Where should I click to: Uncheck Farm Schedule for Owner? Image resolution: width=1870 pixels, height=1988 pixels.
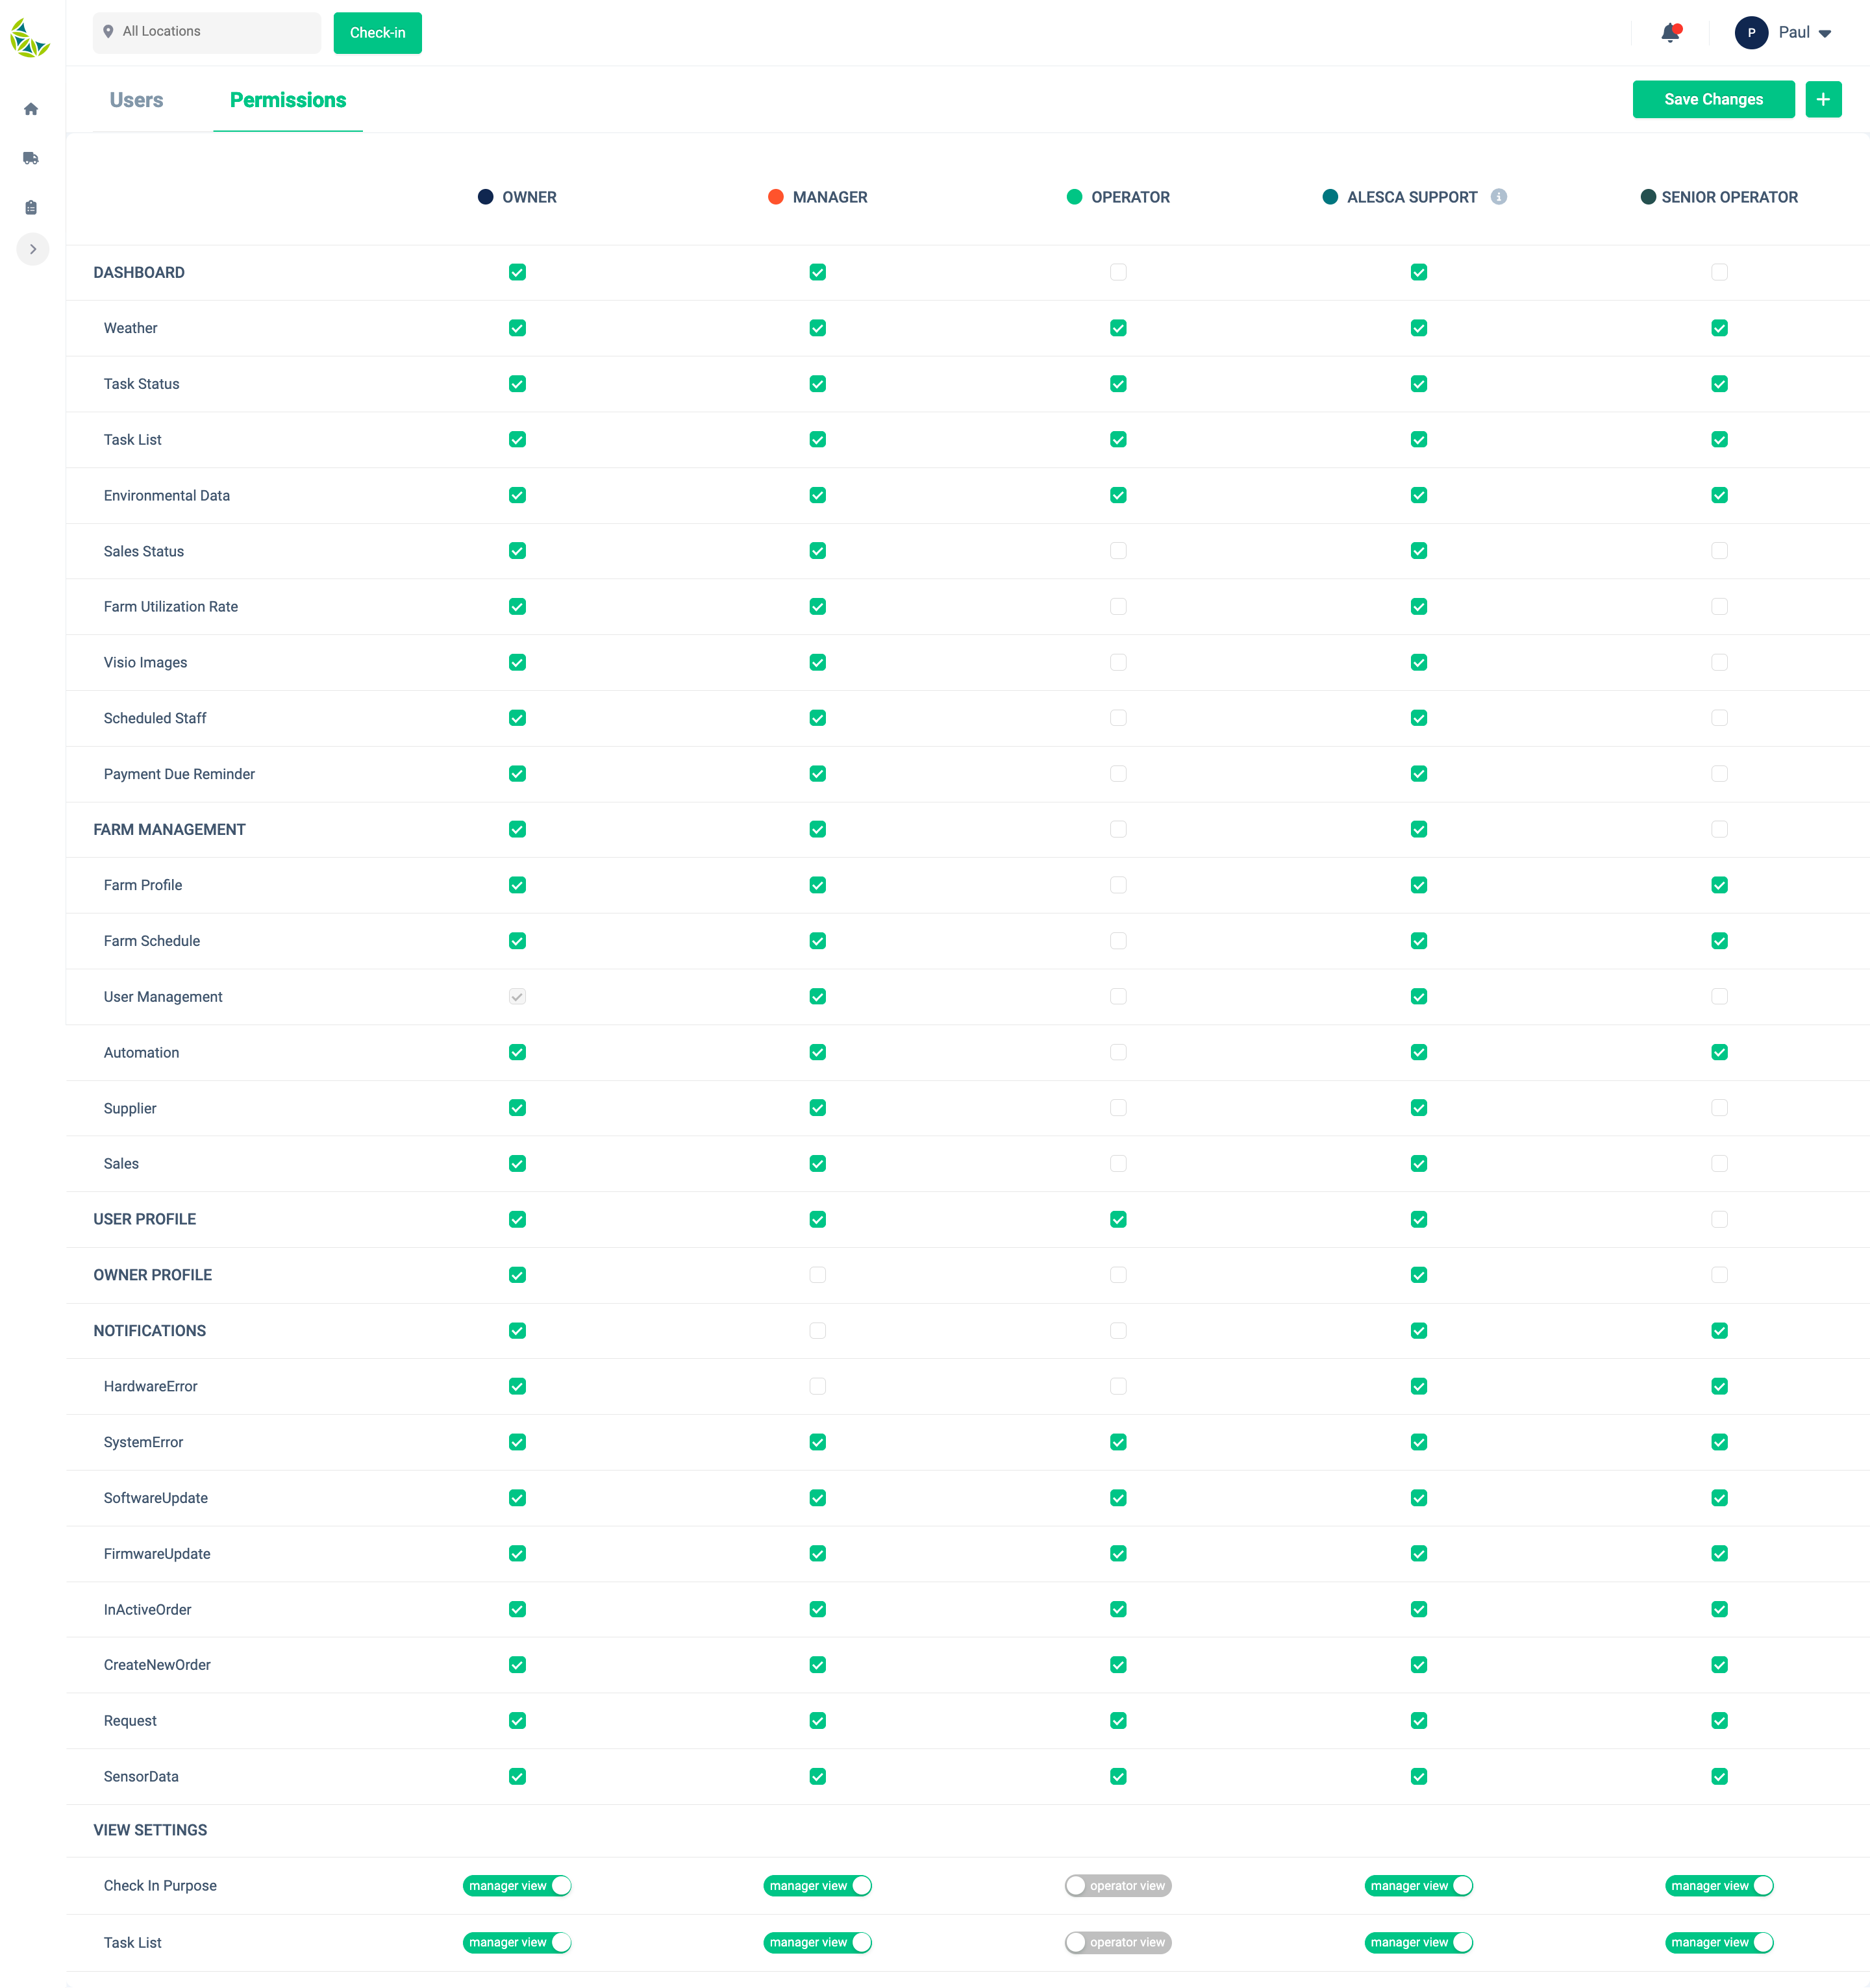pyautogui.click(x=517, y=941)
